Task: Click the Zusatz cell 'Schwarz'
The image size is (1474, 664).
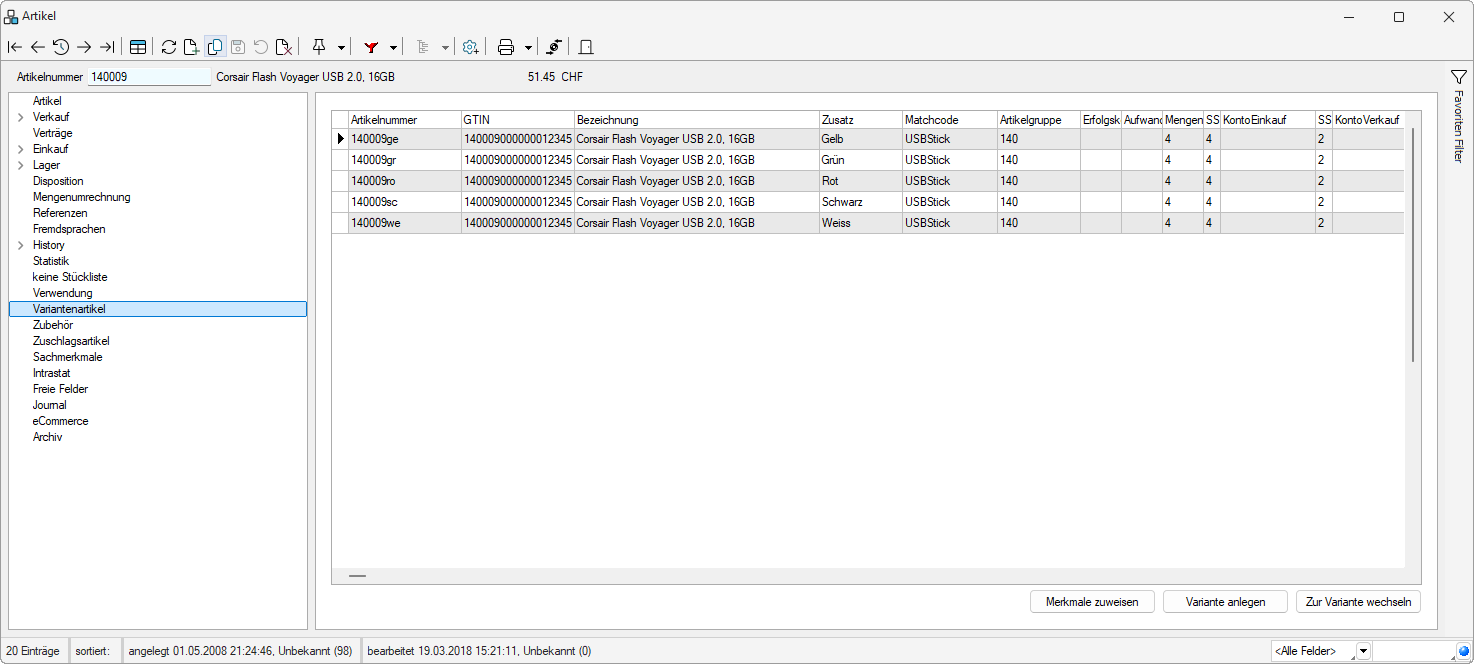Action: (860, 202)
